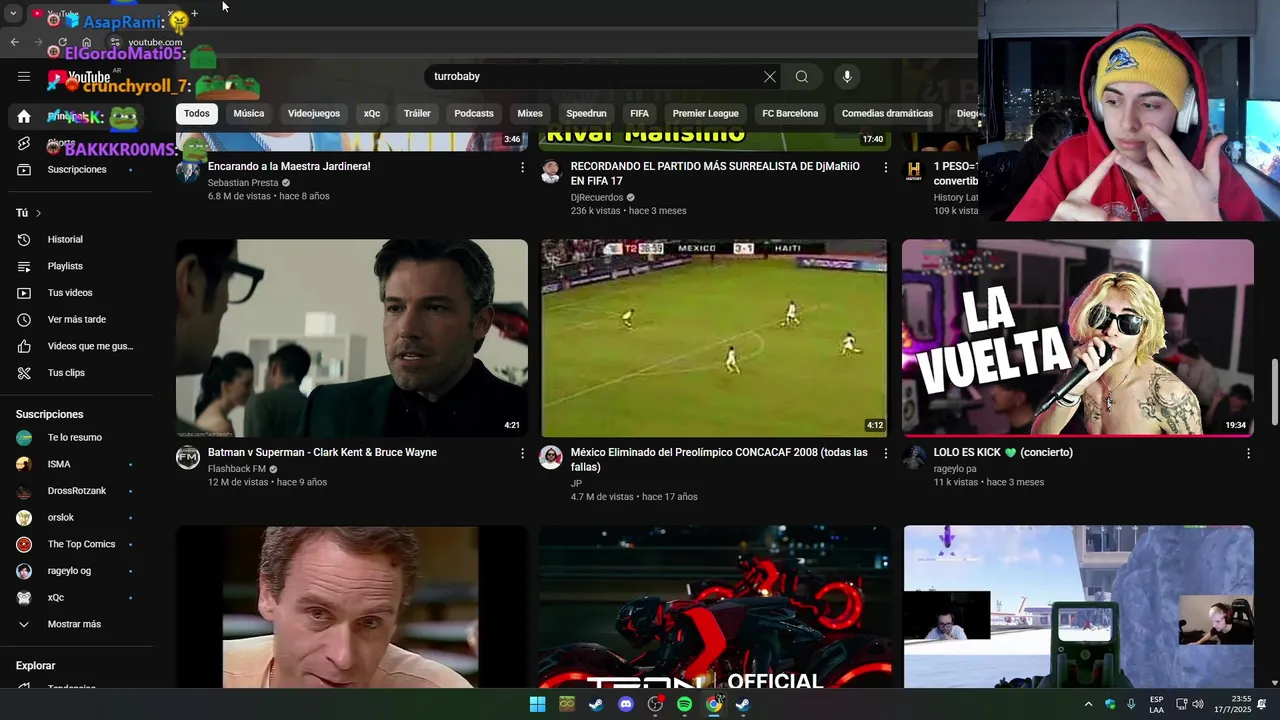Click the Flashback FM channel avatar
This screenshot has width=1280, height=720.
coord(188,457)
